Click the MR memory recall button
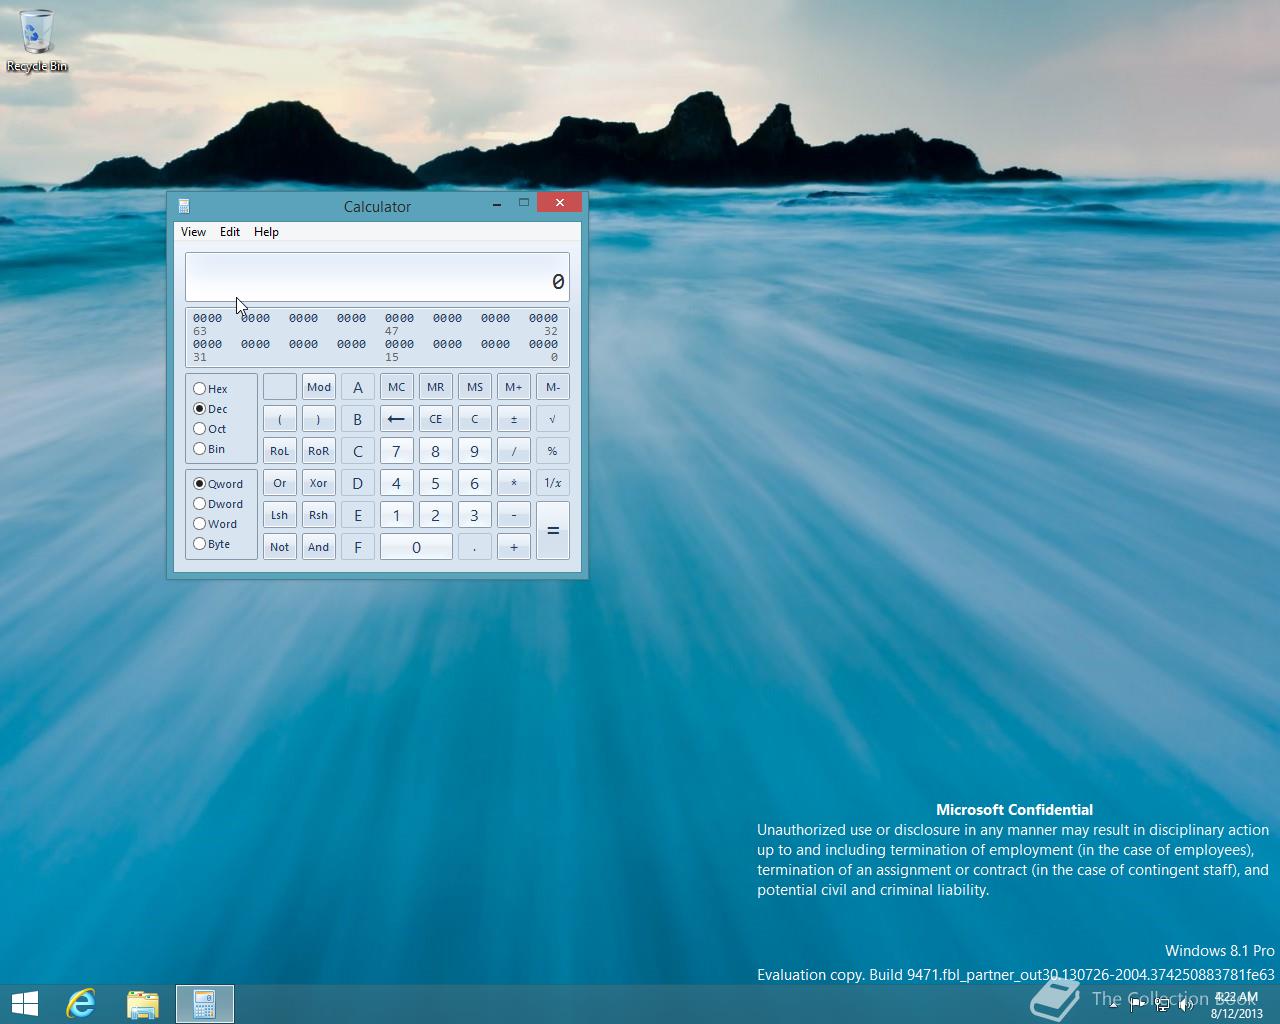 (435, 387)
